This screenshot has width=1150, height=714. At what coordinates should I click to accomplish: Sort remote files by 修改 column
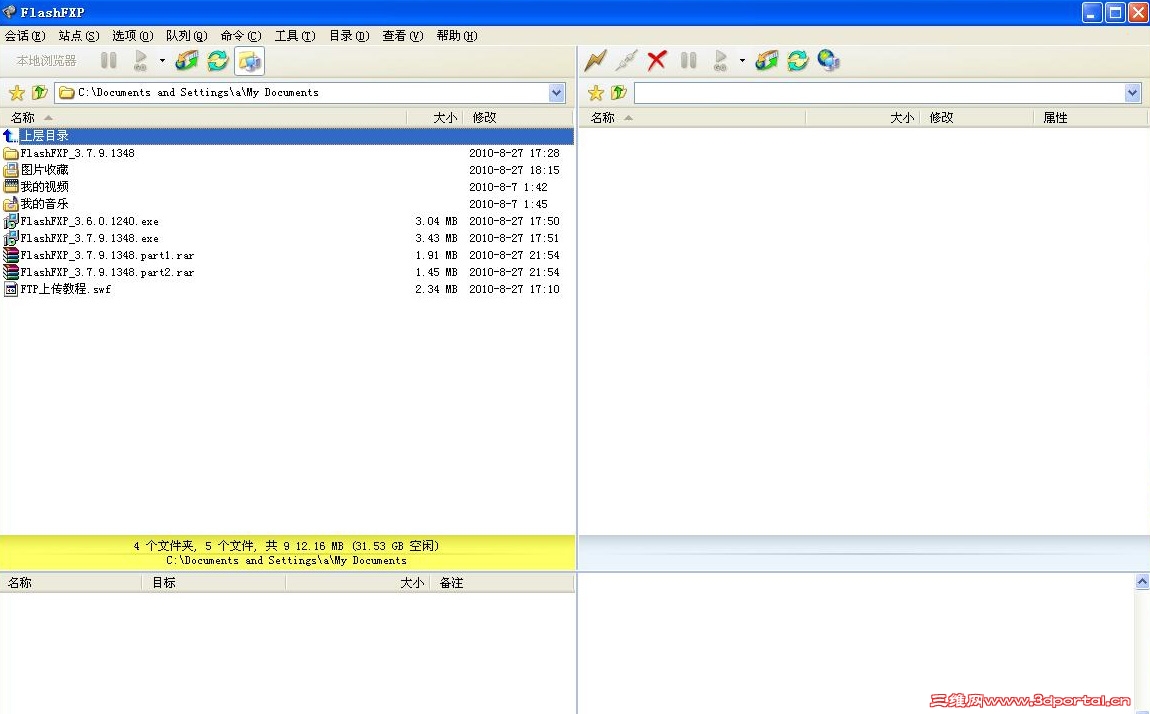coord(976,117)
